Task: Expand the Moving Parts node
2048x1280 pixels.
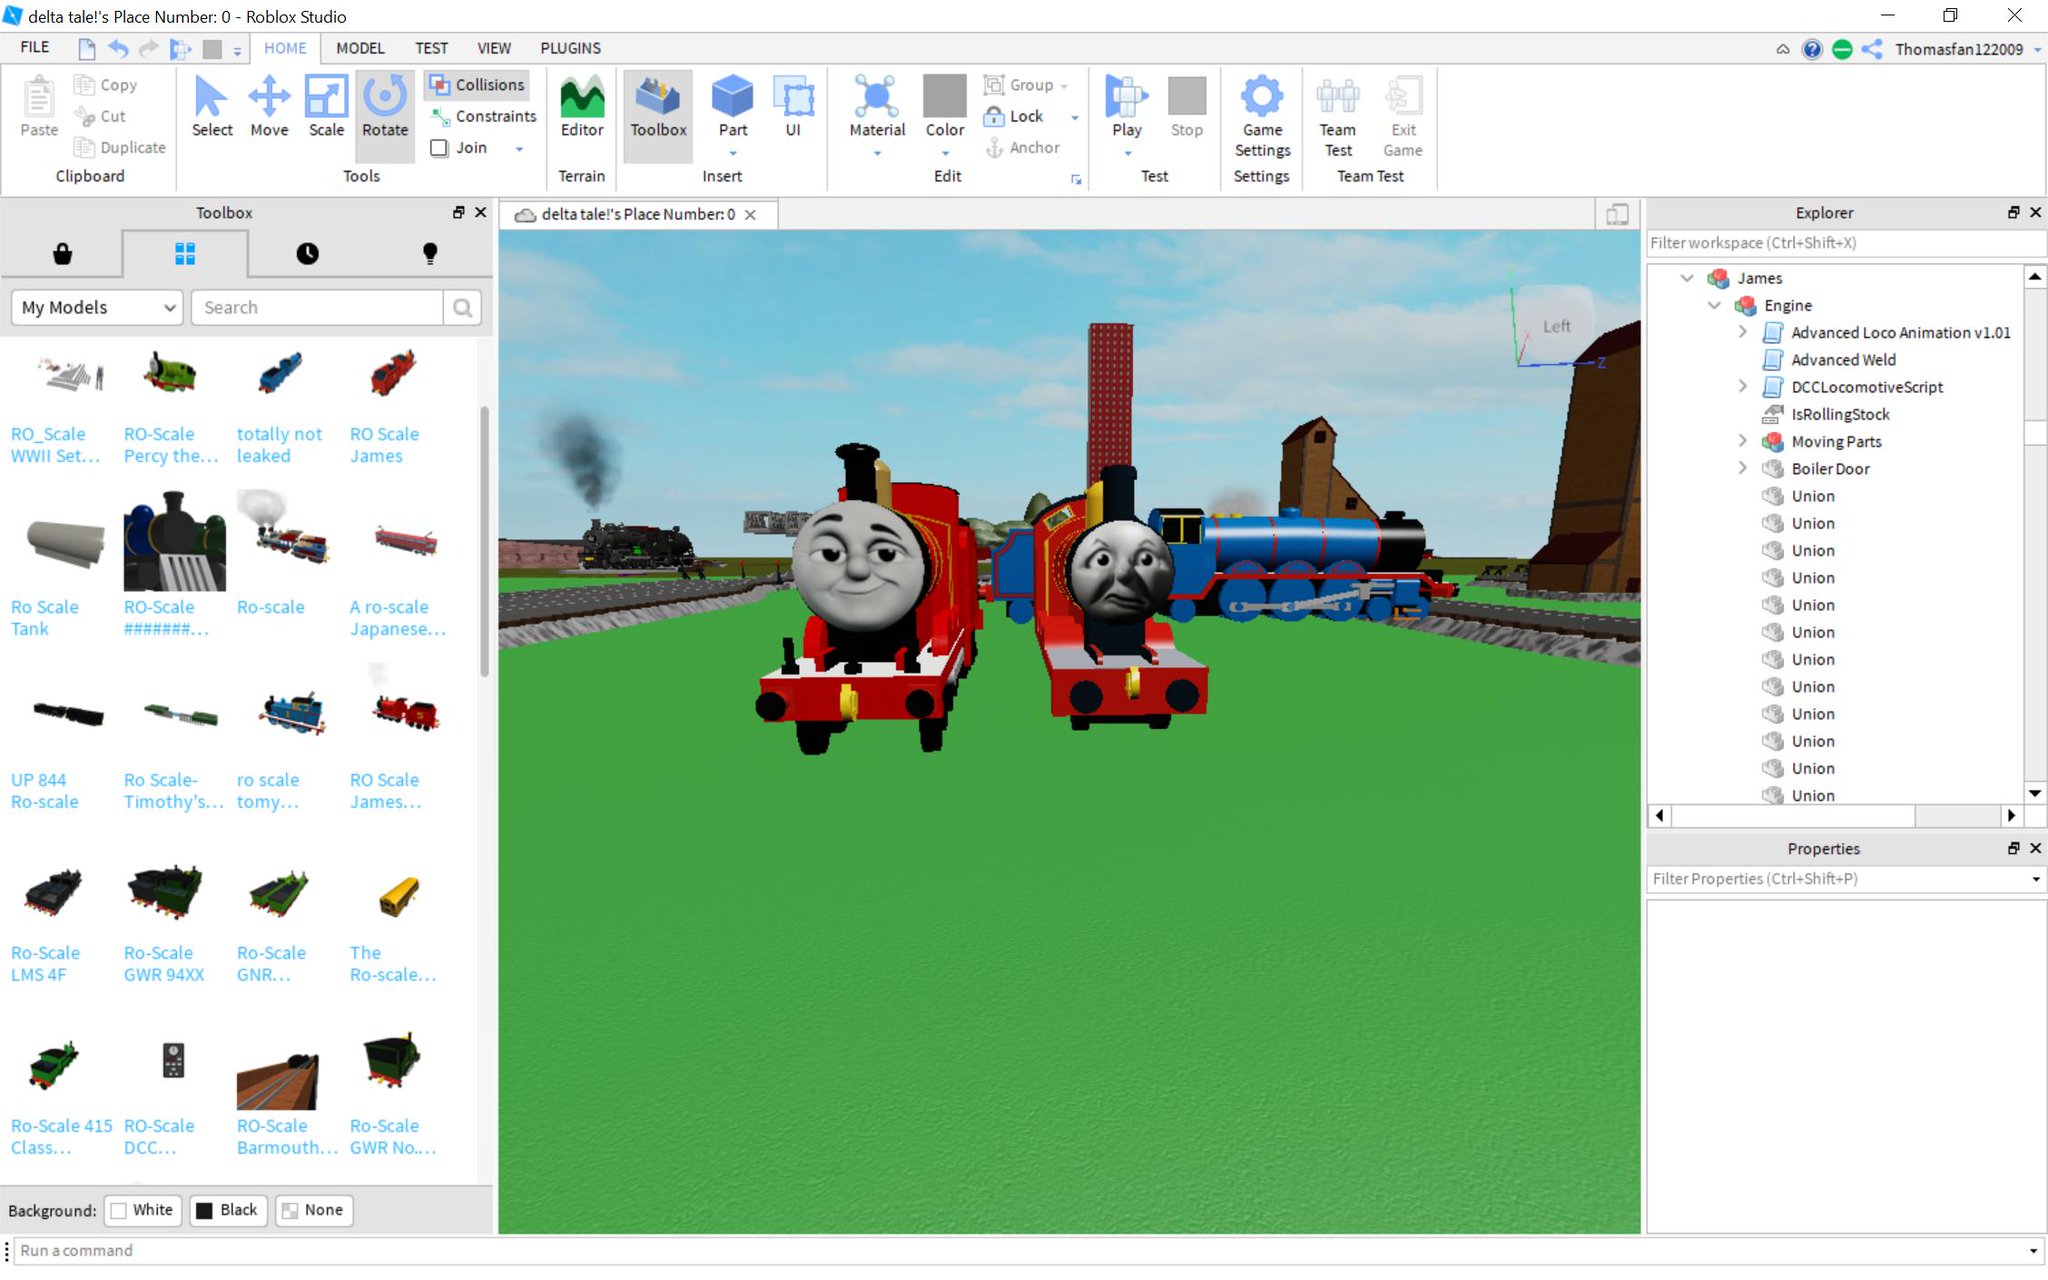Action: click(x=1742, y=441)
